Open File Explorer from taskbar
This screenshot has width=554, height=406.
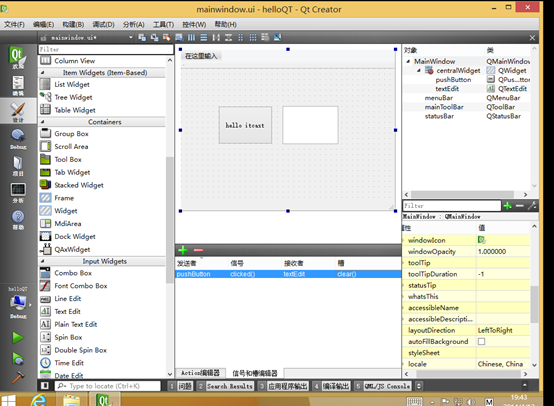point(71,400)
